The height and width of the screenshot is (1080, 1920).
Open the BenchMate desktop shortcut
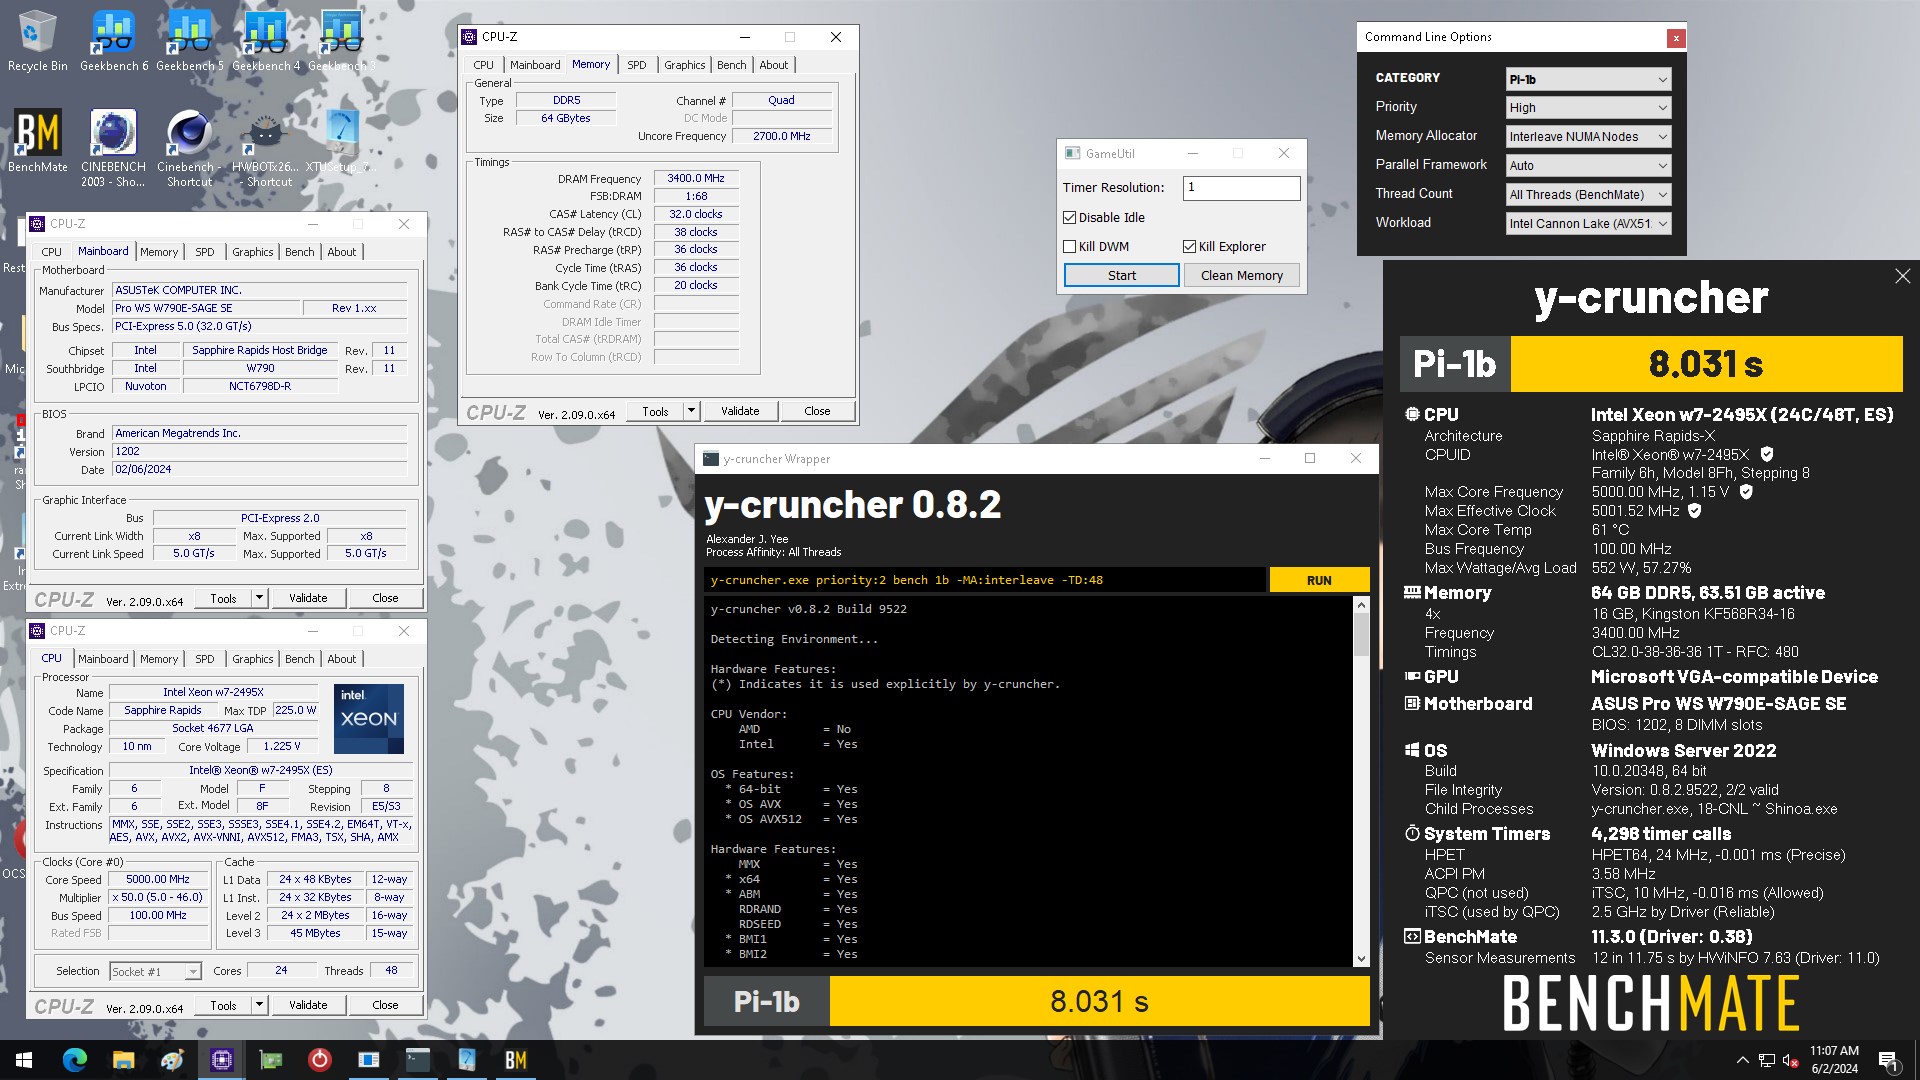point(38,141)
